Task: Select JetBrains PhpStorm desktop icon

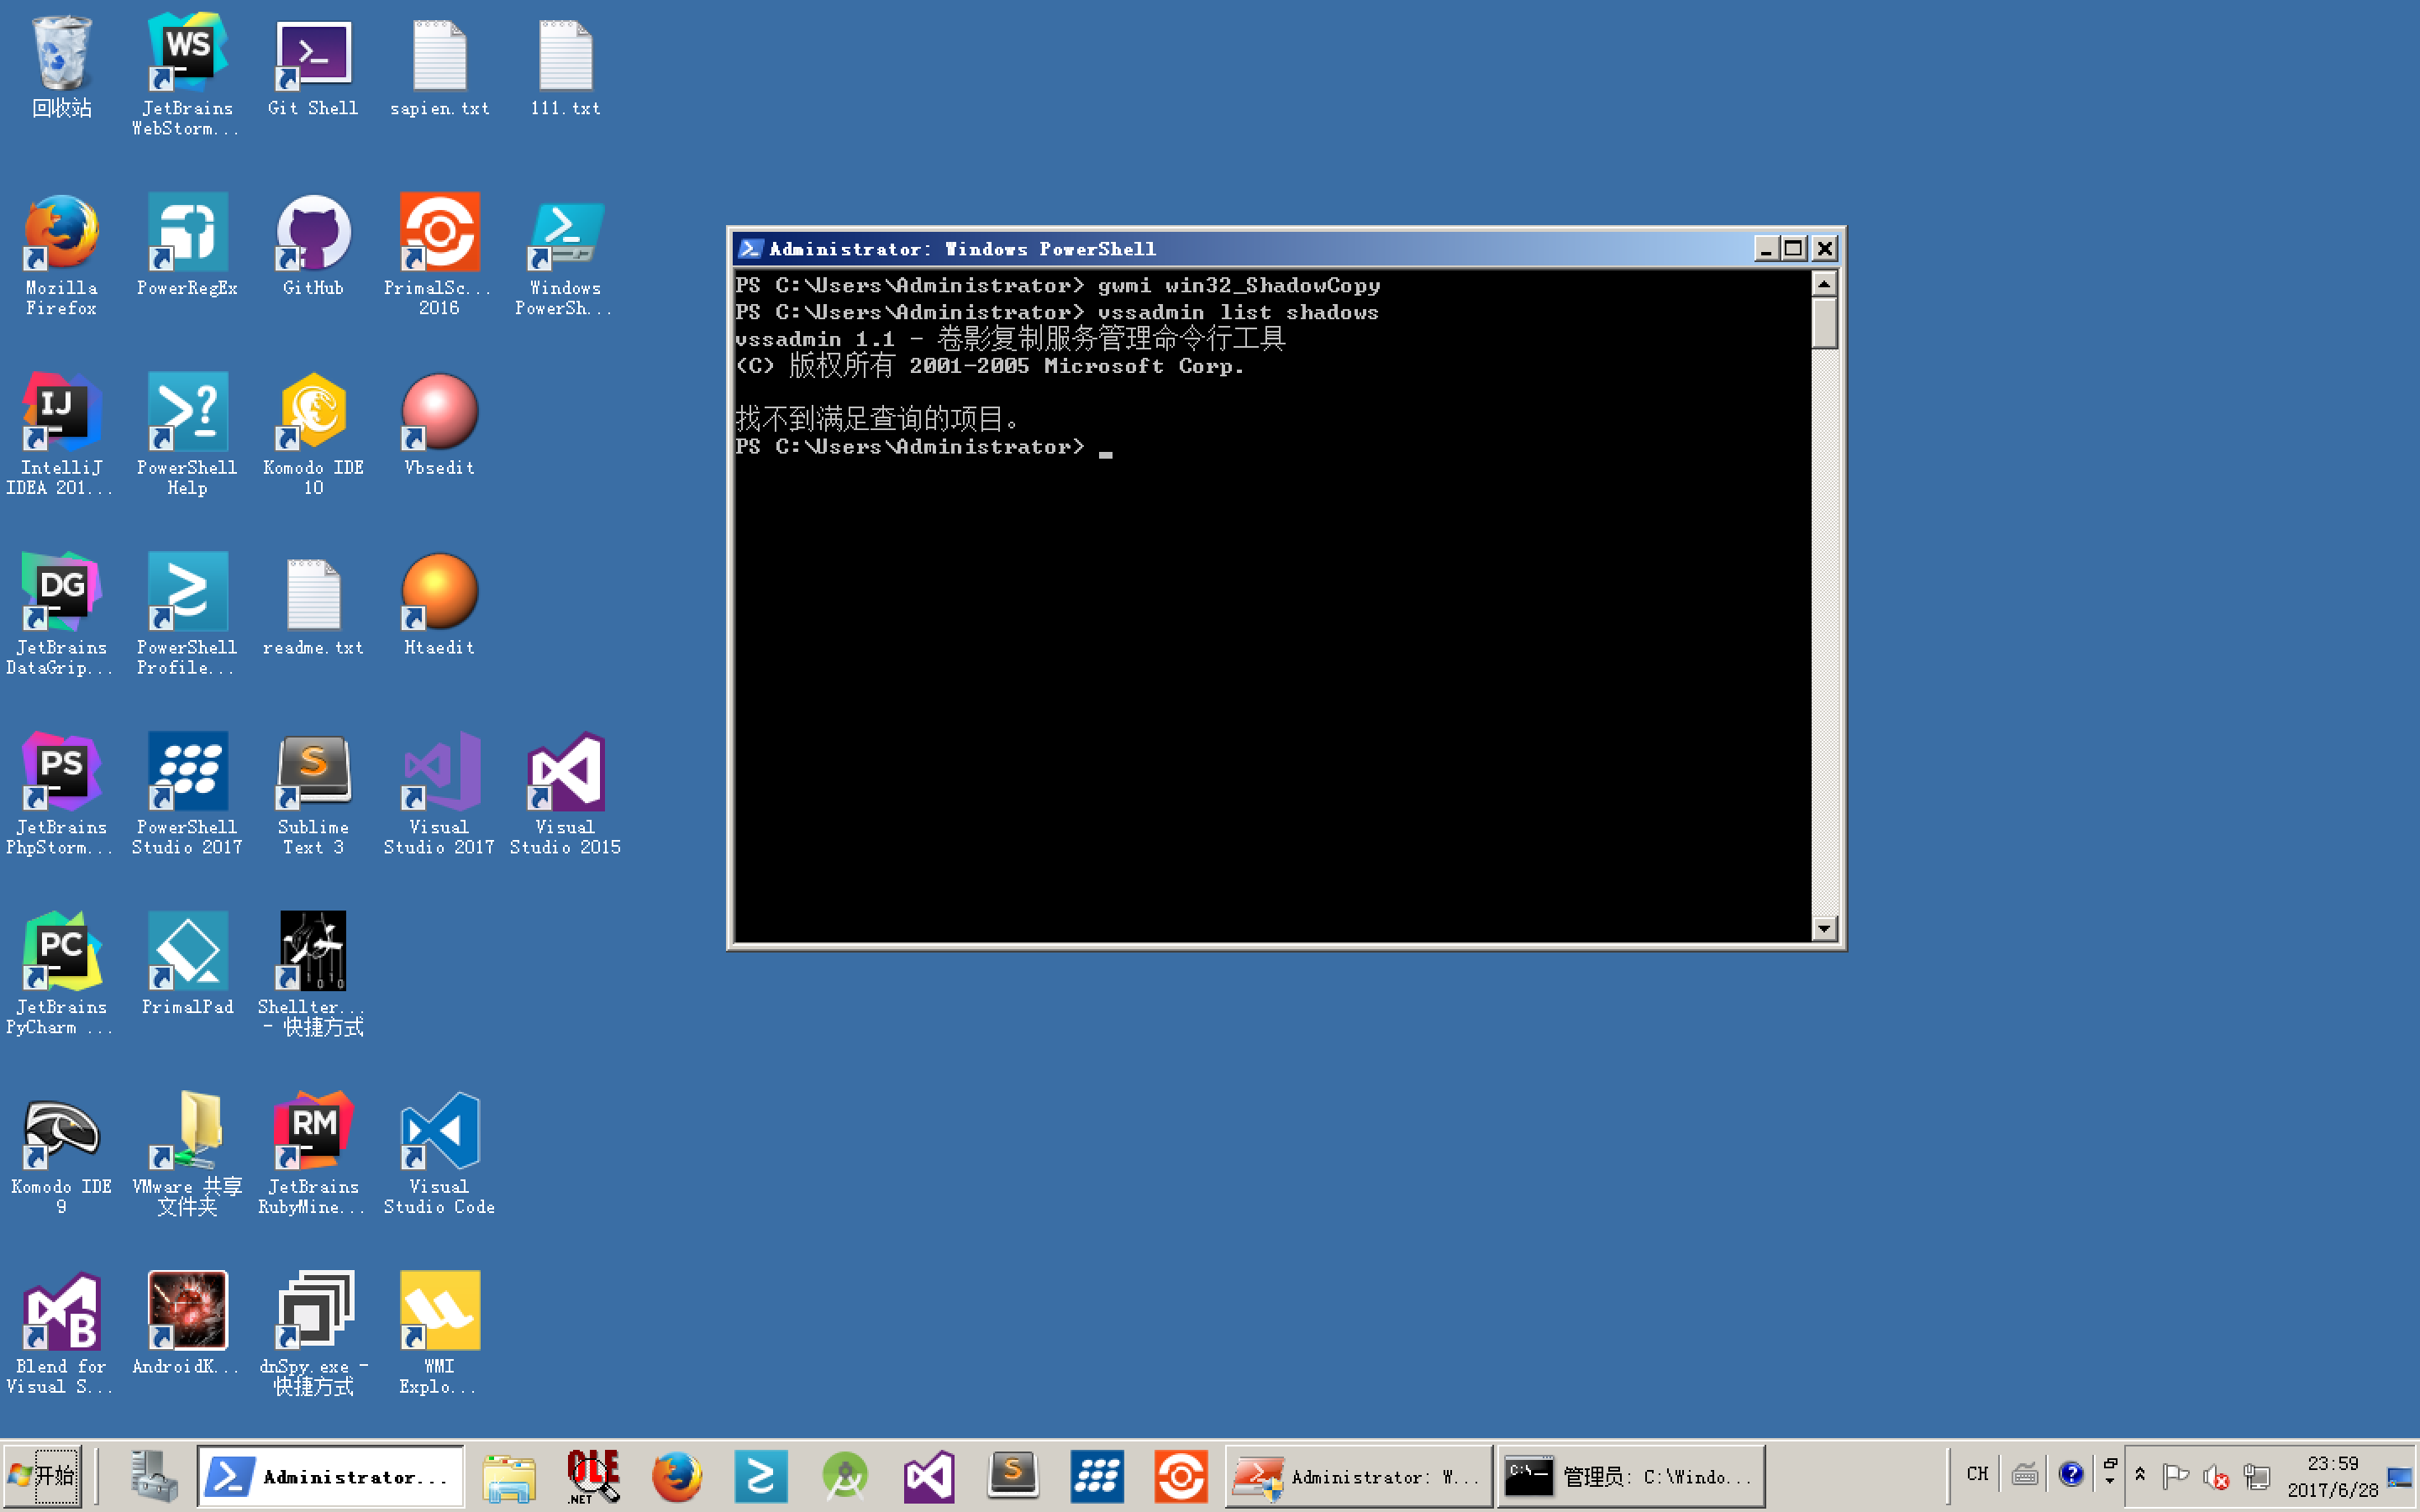Action: click(x=62, y=794)
